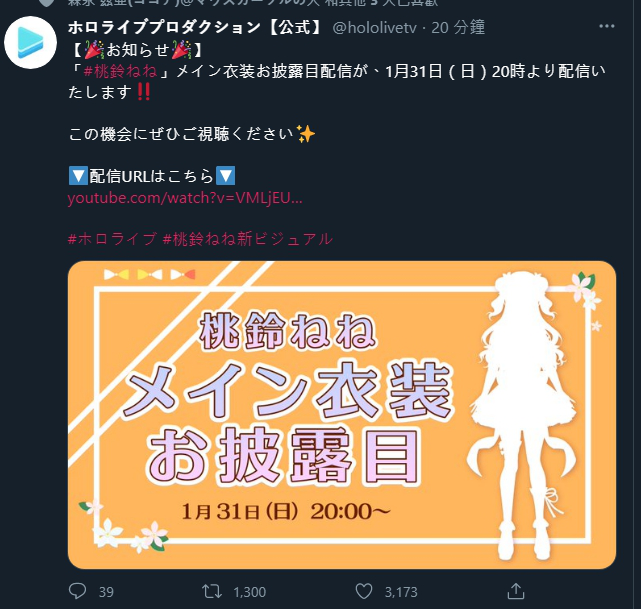
Task: Open the hololive profile avatar
Action: tap(30, 42)
